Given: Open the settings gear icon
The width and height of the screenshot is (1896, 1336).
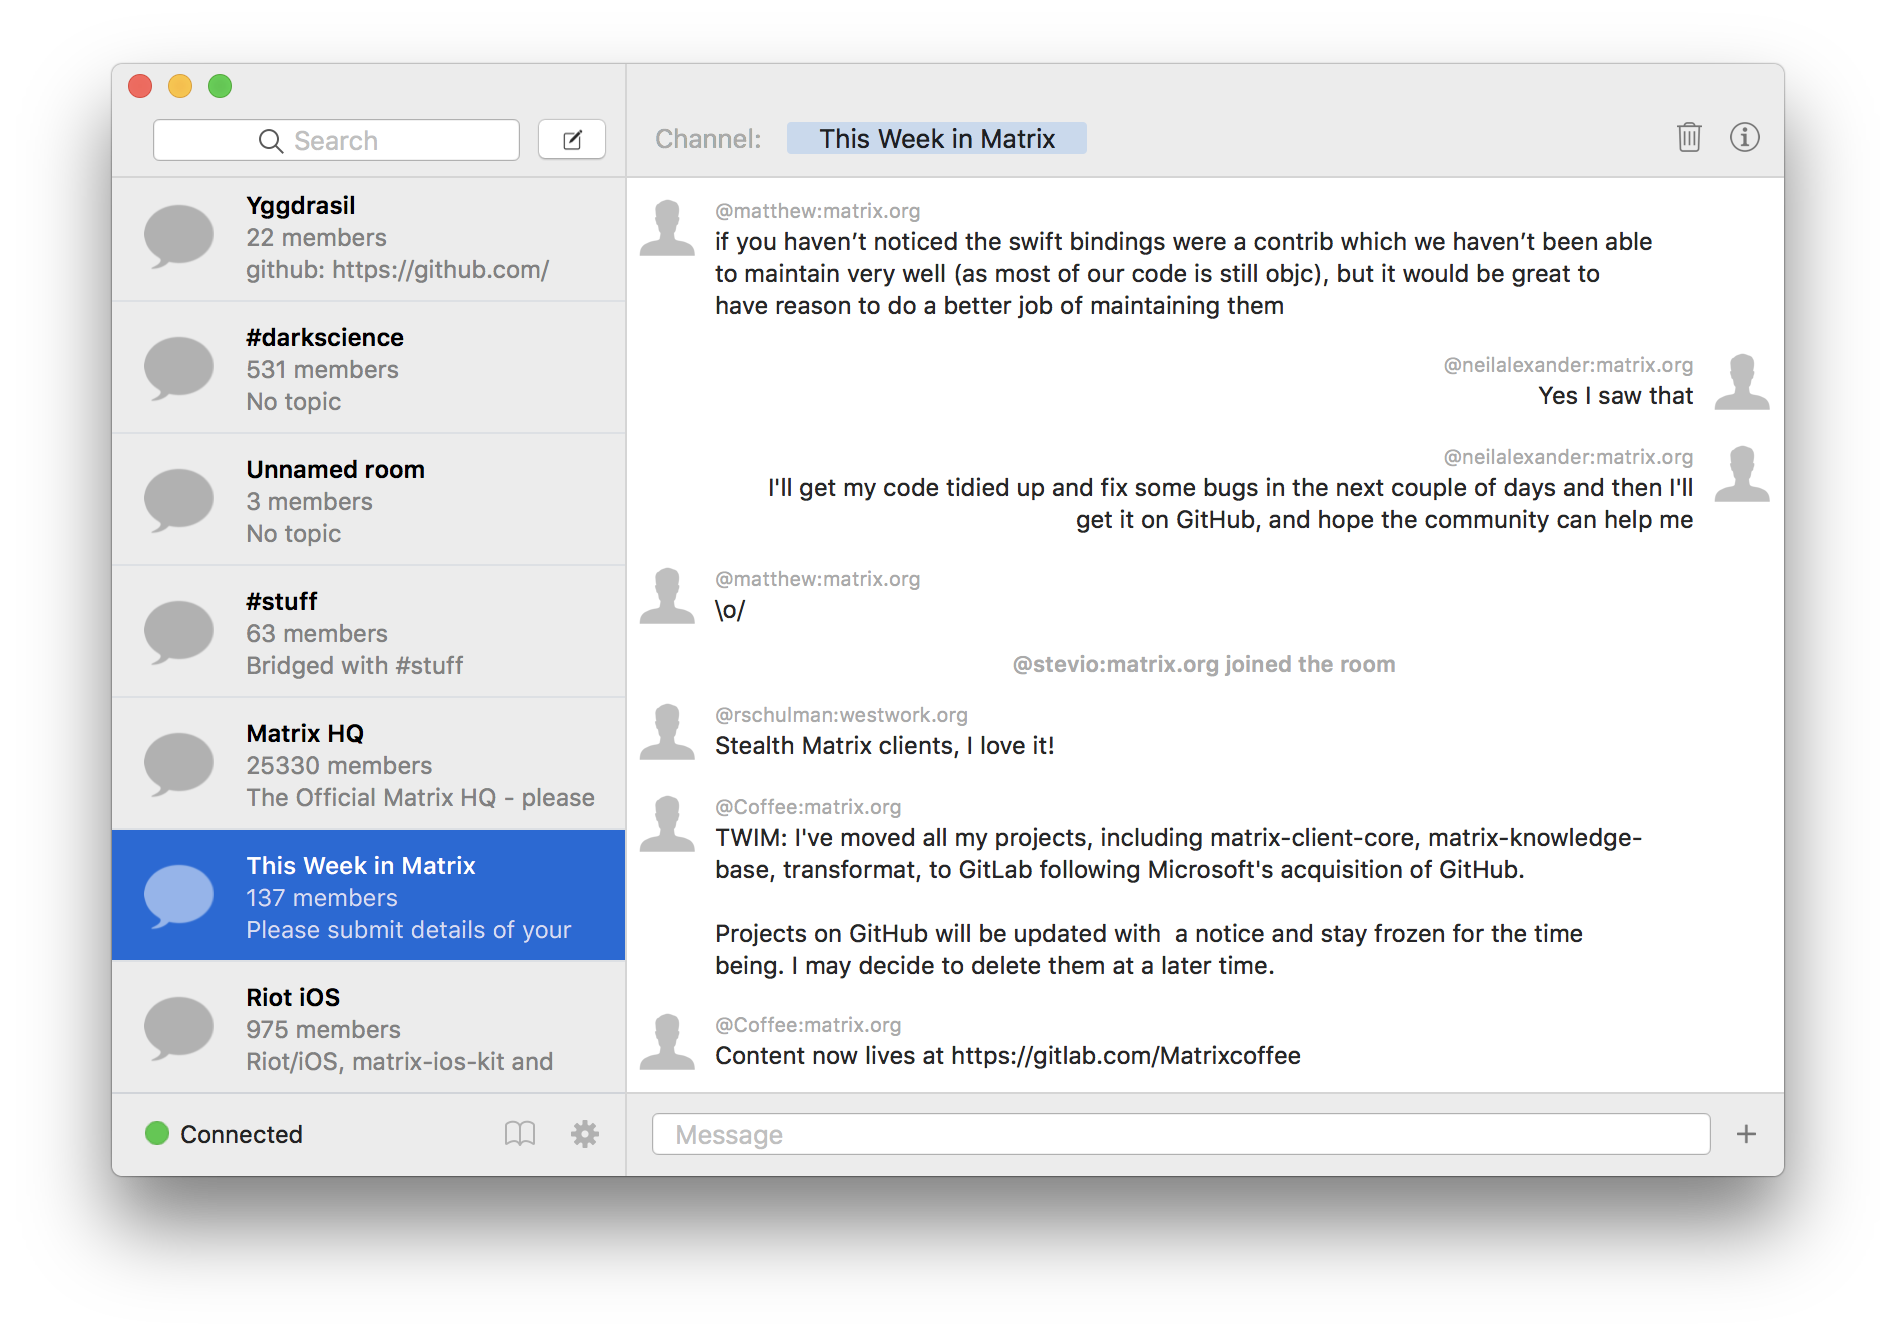Looking at the screenshot, I should point(584,1134).
